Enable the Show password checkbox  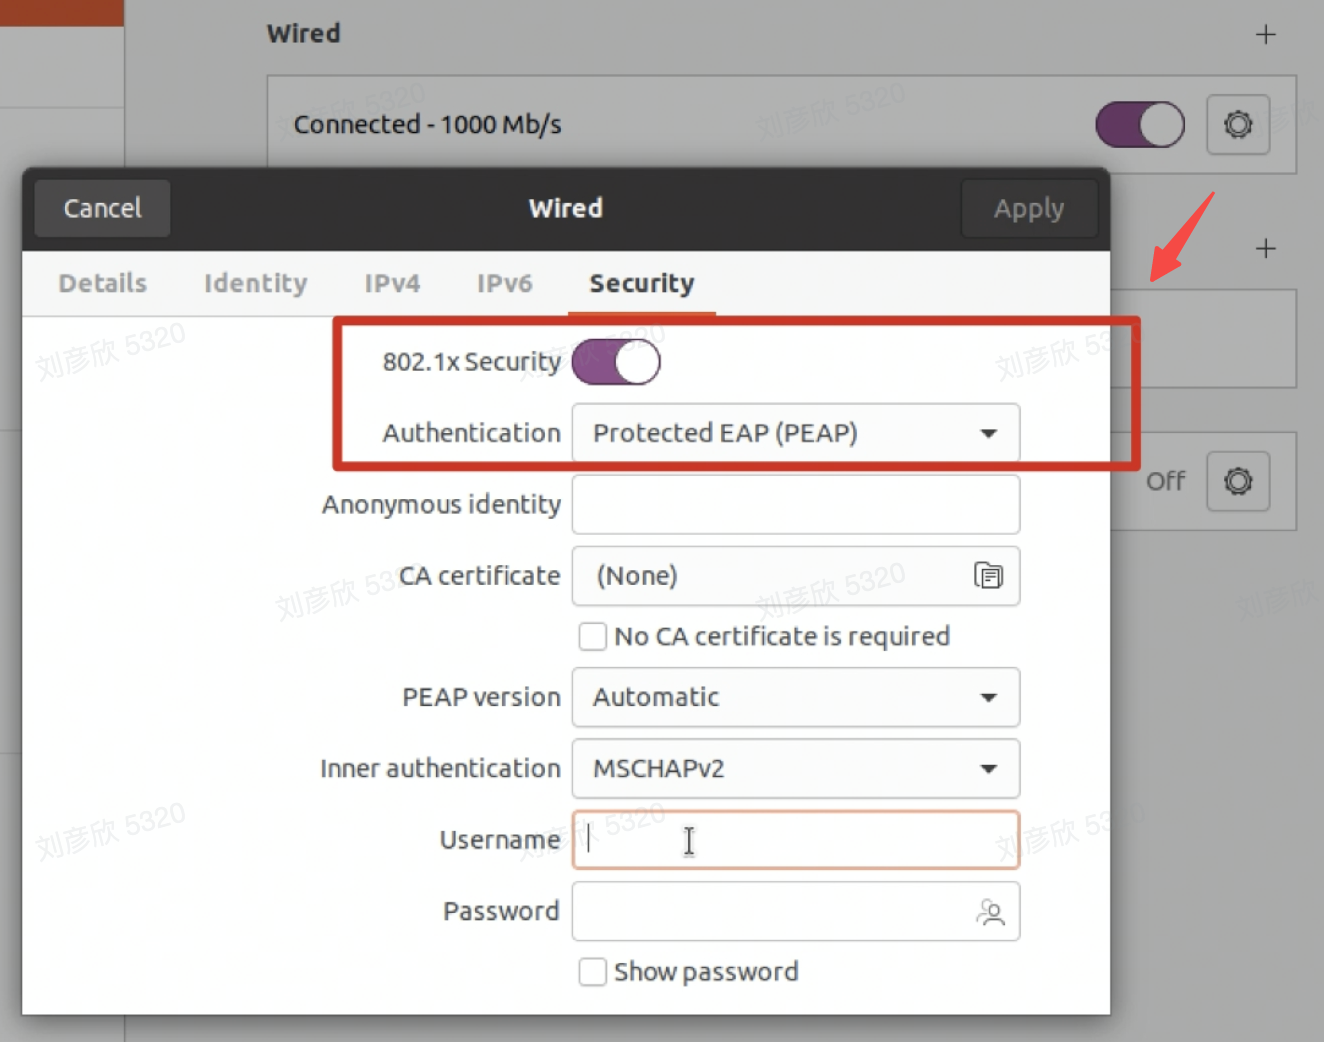(593, 972)
